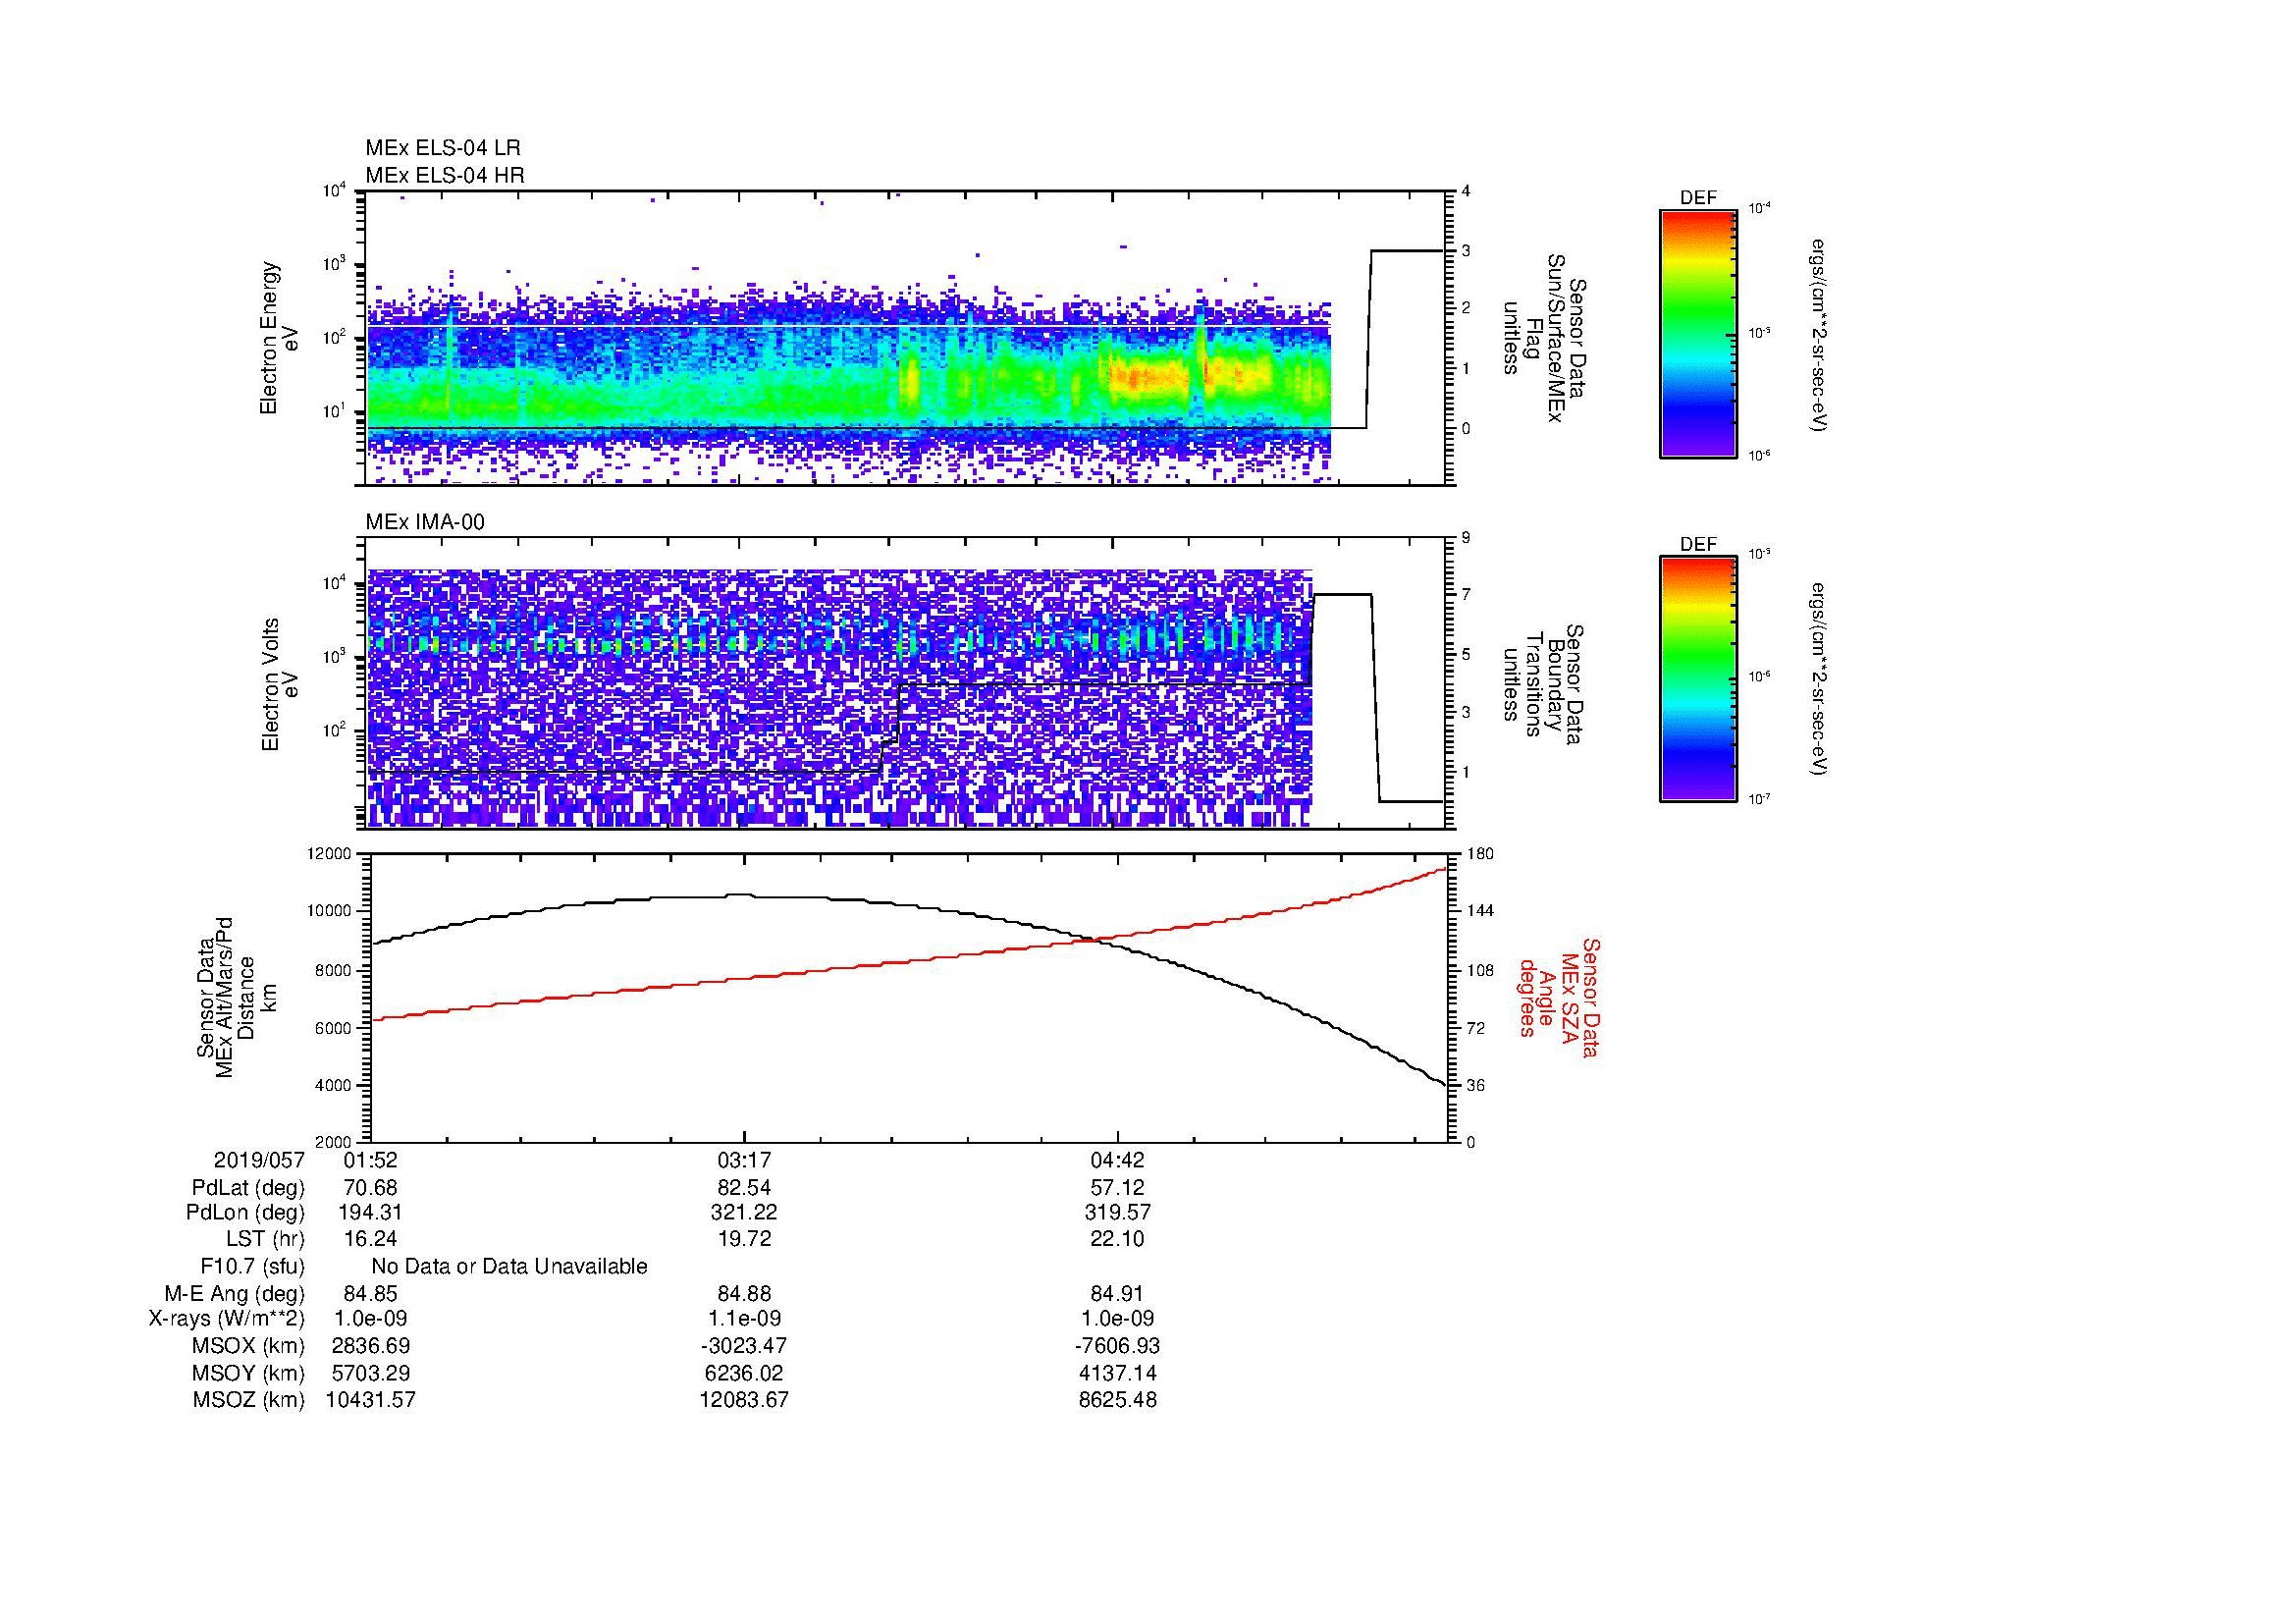
Task: Click the M-E Ang value 84.88
Action: coord(743,1294)
